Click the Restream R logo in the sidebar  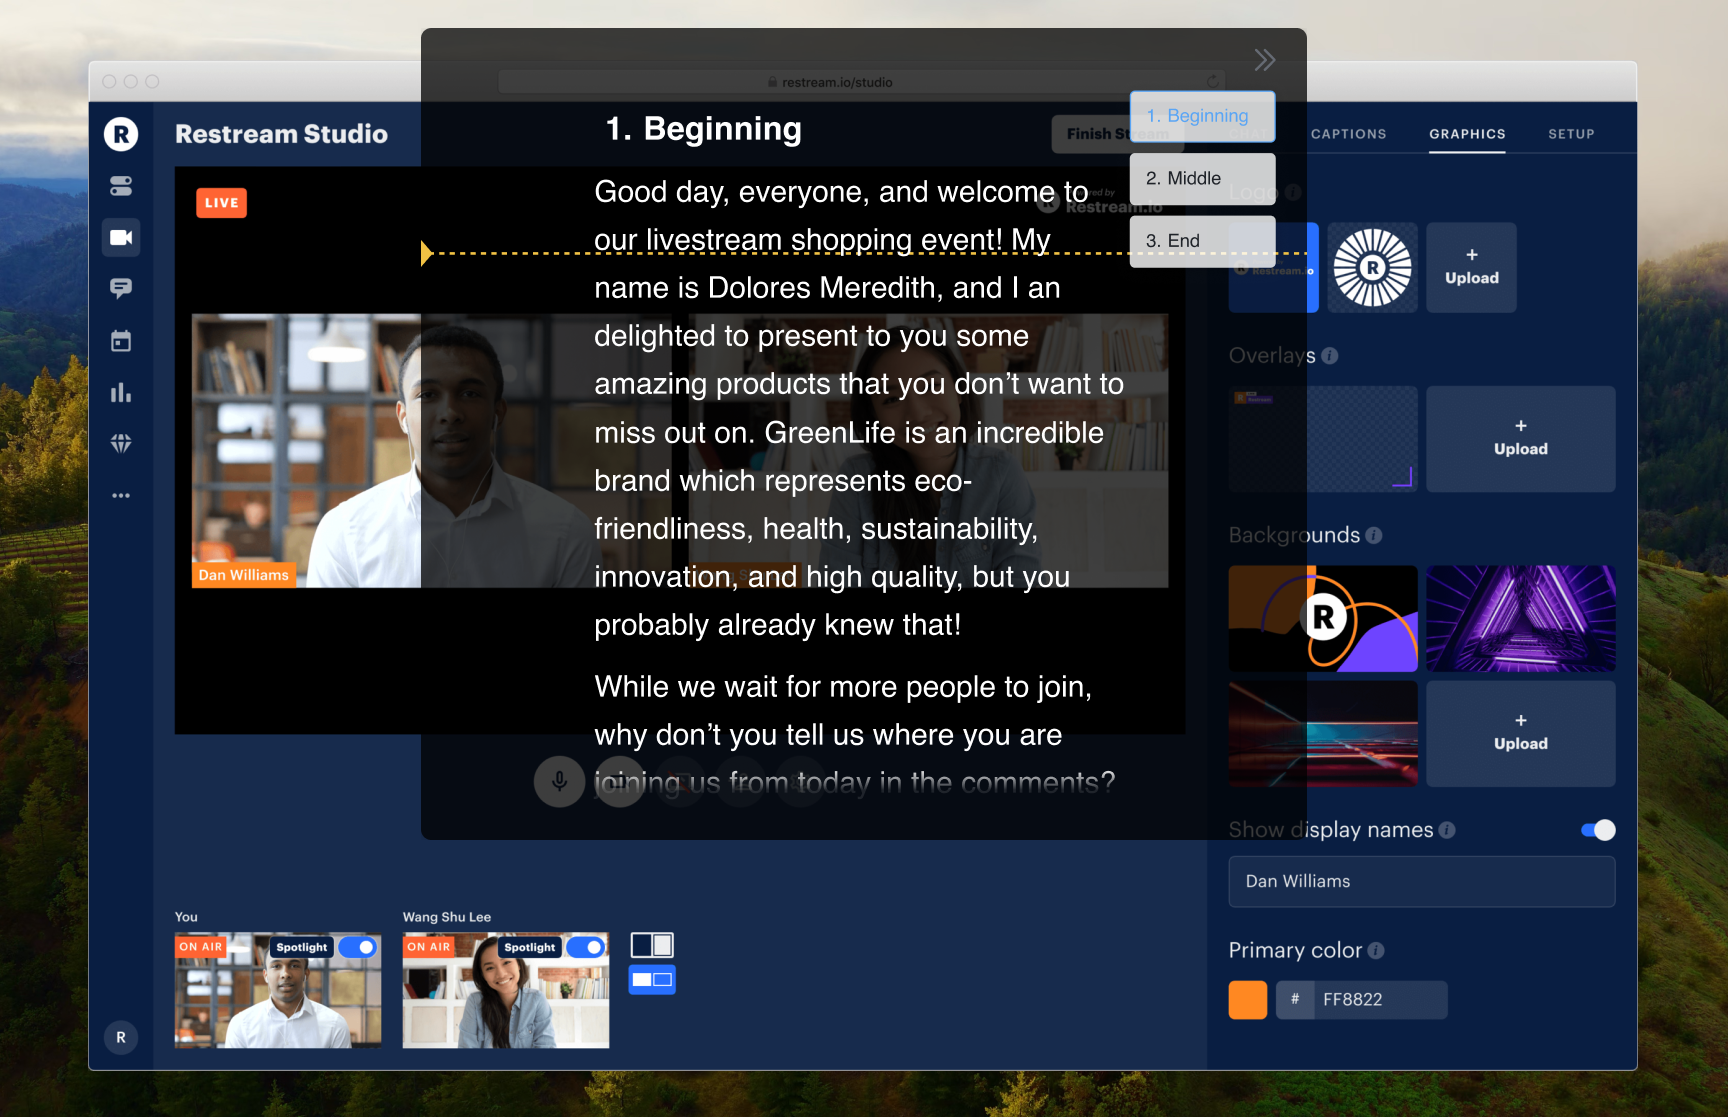(x=121, y=133)
